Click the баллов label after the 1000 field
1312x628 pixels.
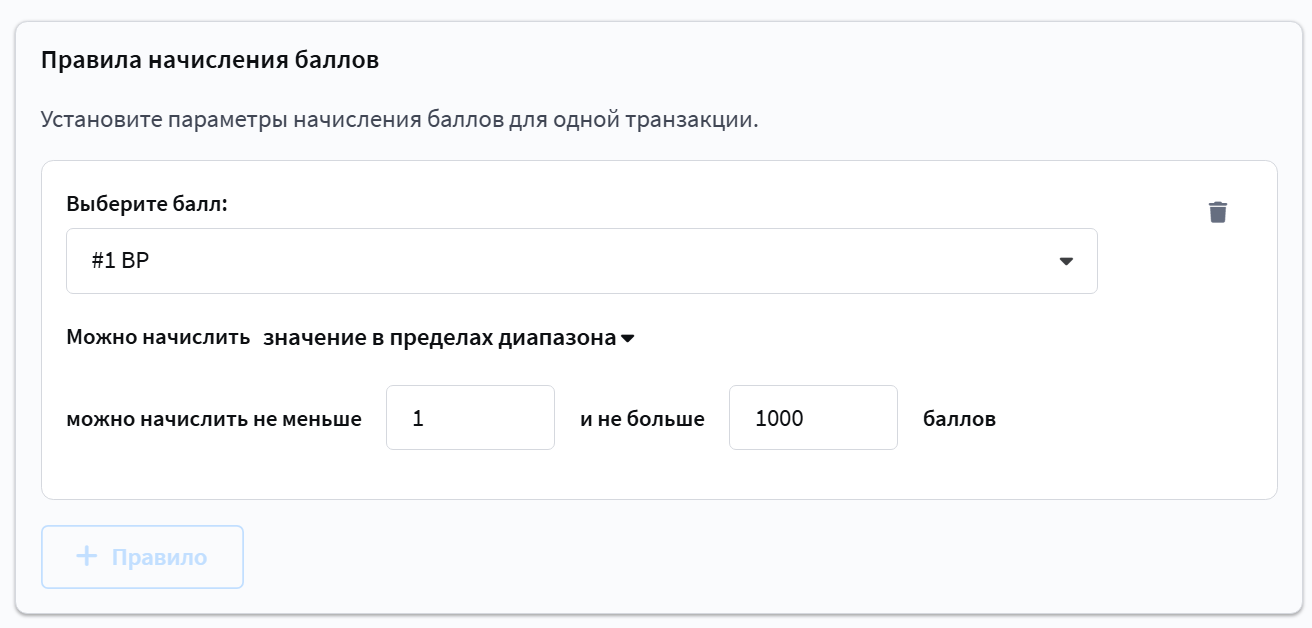click(x=959, y=419)
